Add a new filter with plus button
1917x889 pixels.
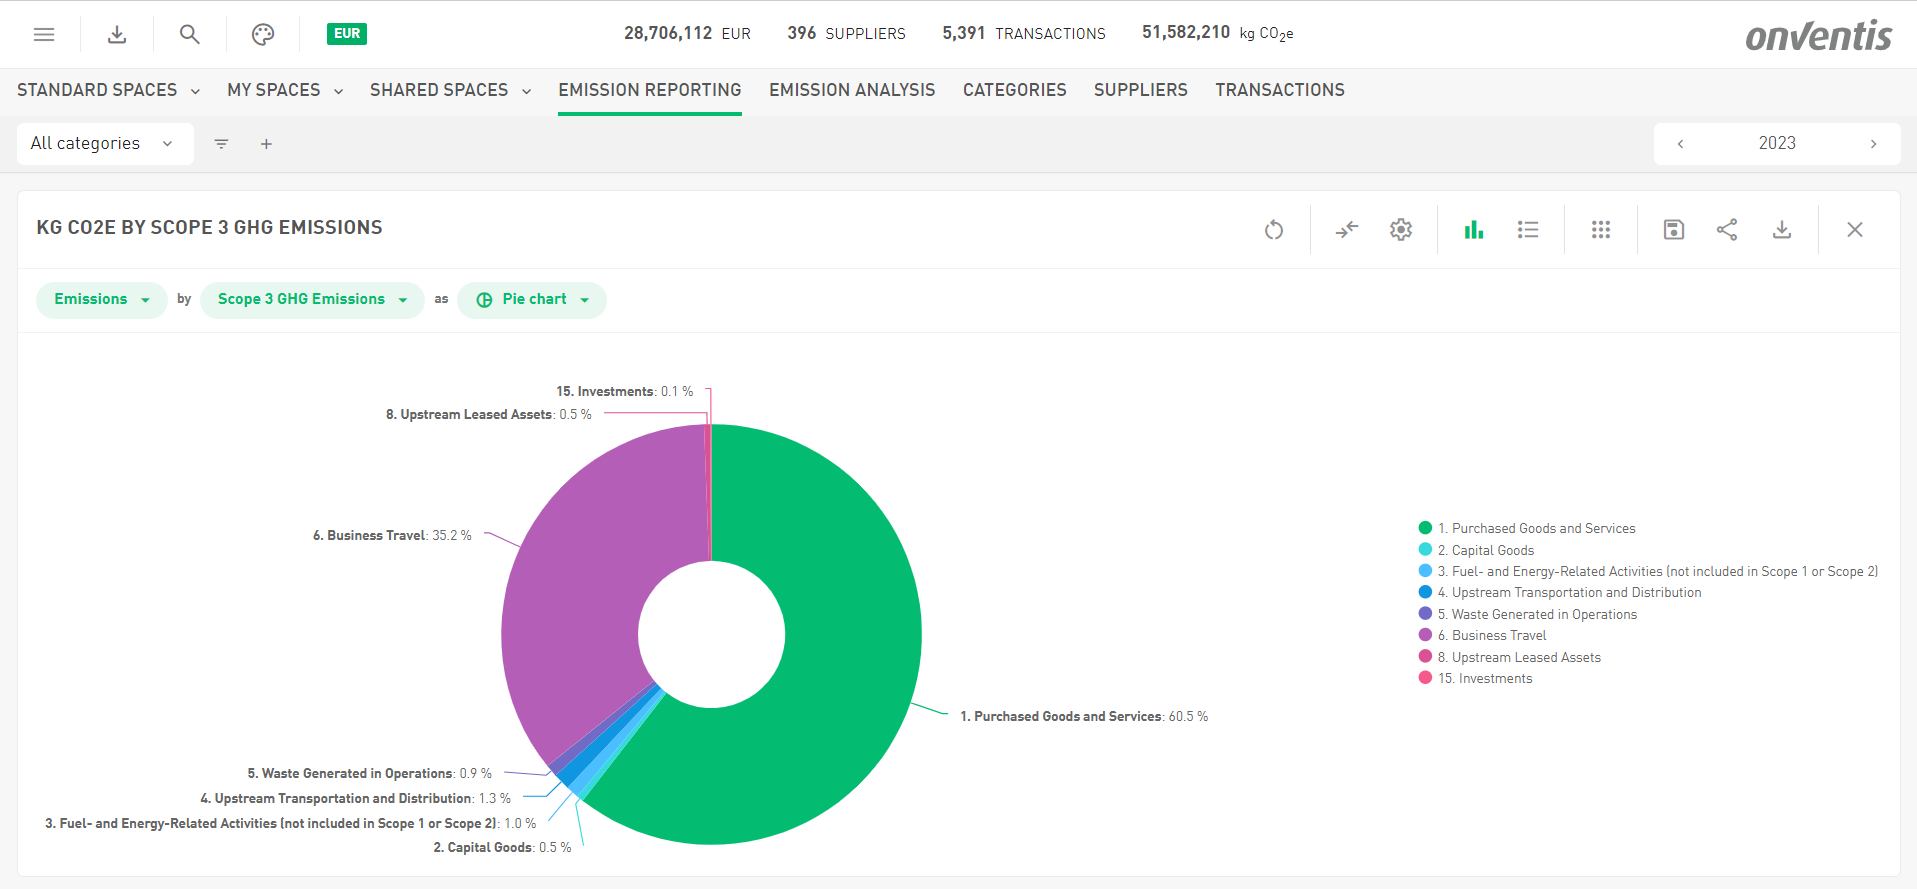266,144
